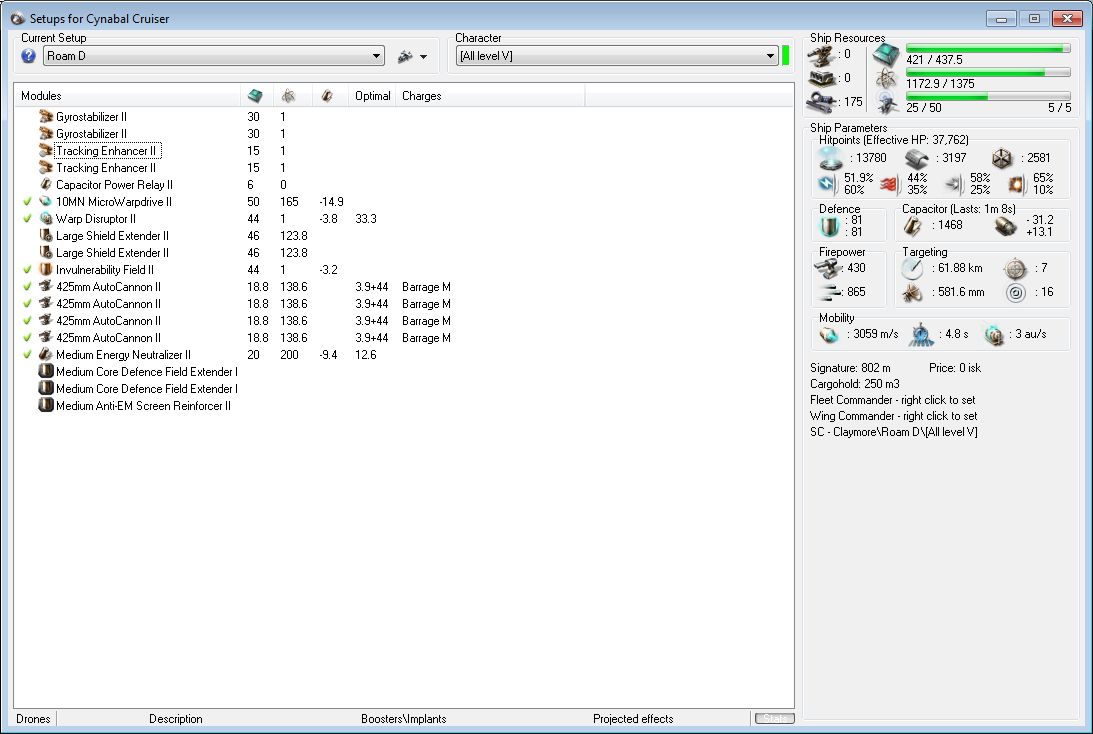Click 'Price: 0 isk' text
The image size is (1093, 734).
point(954,368)
